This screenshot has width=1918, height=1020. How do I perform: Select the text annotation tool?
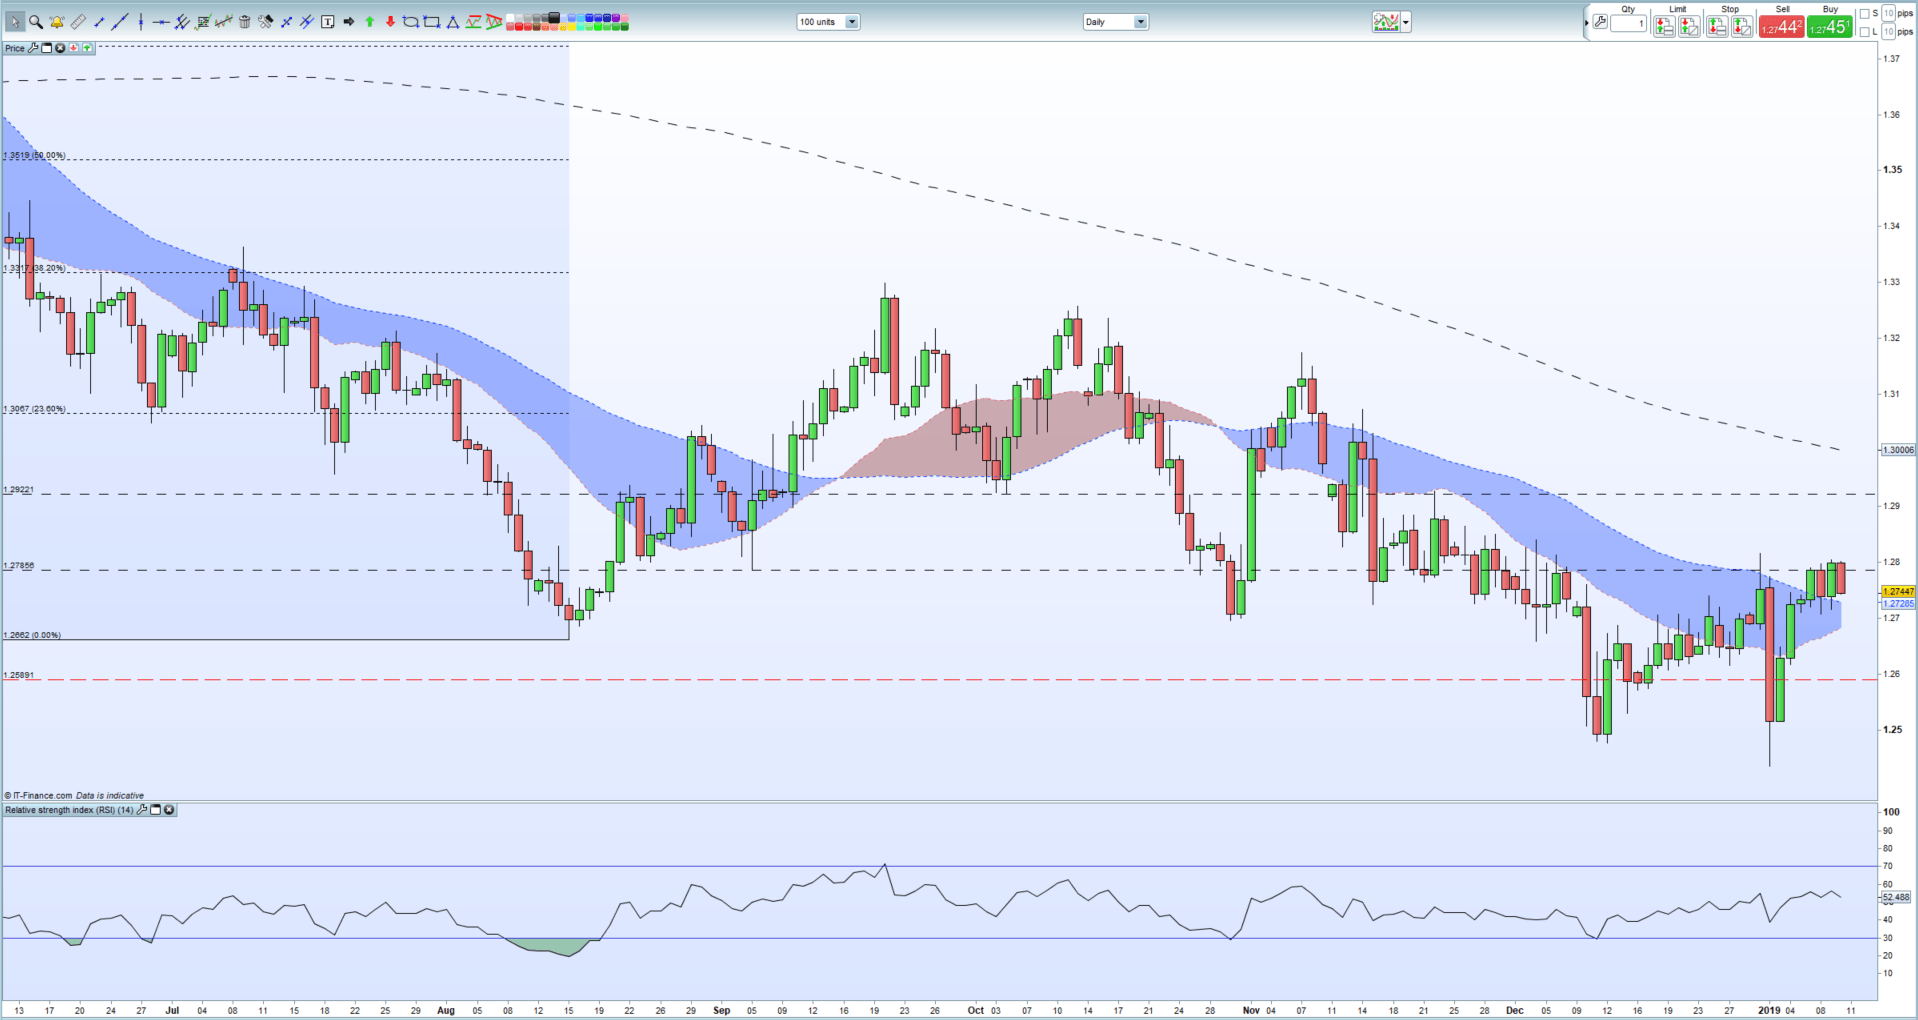(327, 22)
